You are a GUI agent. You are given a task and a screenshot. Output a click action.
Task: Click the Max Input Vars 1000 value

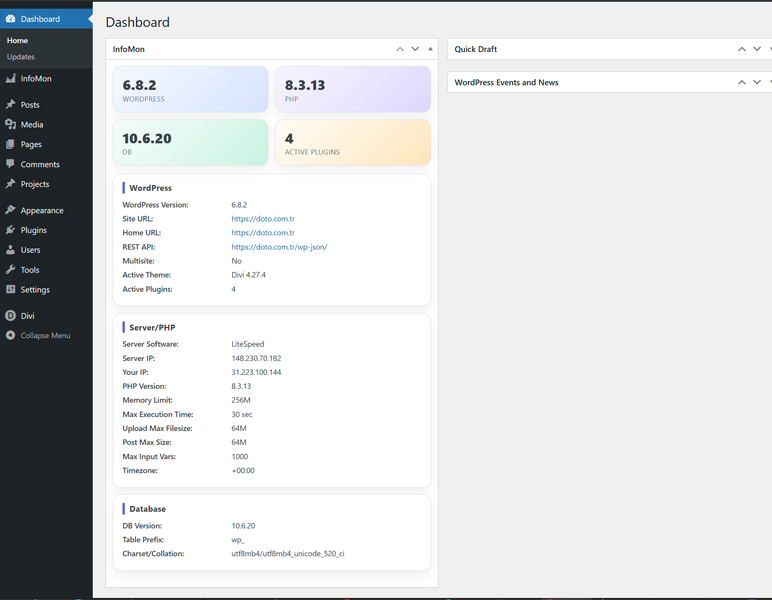240,456
